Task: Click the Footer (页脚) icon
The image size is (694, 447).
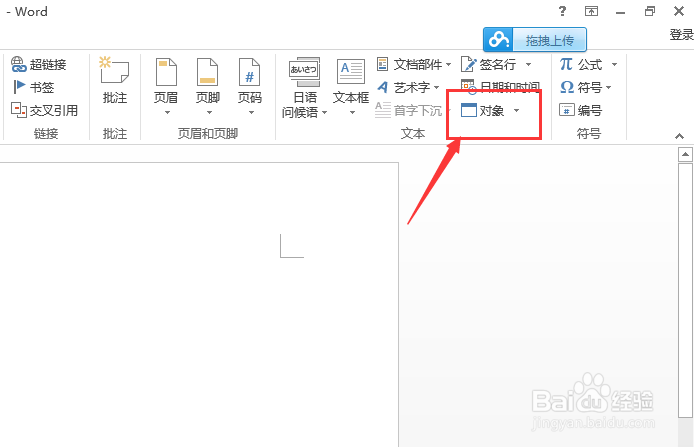Action: tap(208, 72)
